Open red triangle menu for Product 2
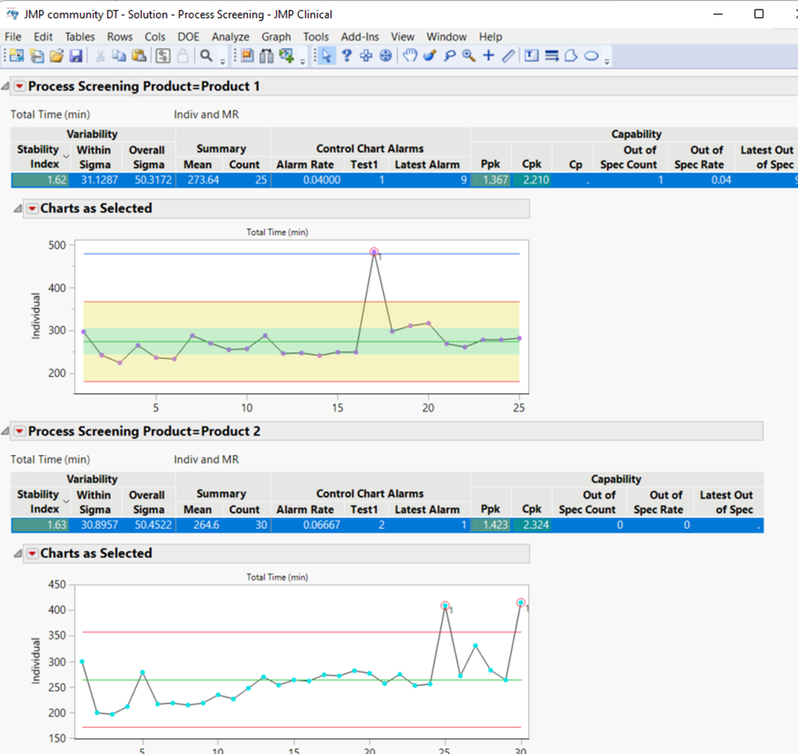 pos(19,431)
